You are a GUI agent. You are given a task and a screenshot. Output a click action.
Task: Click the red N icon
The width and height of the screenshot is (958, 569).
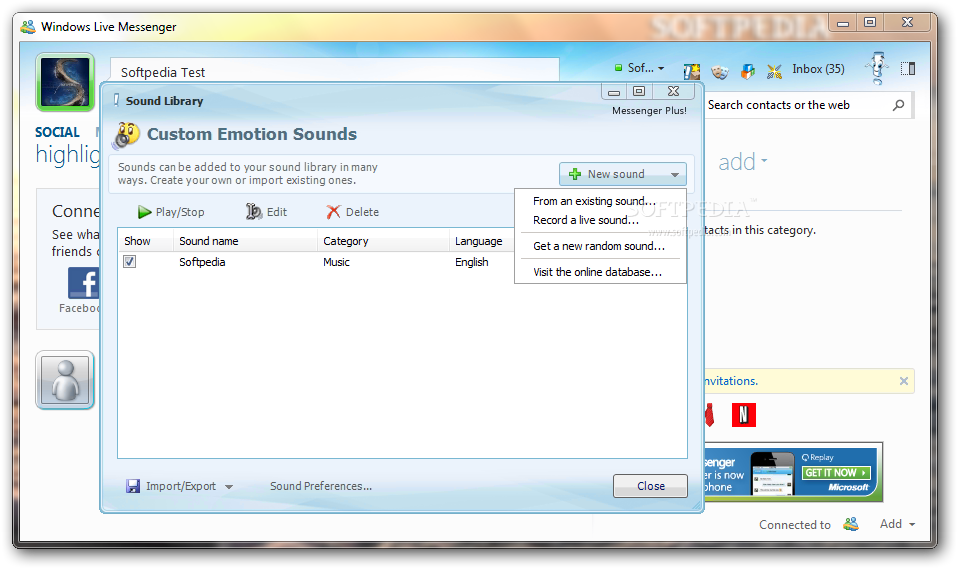(744, 415)
